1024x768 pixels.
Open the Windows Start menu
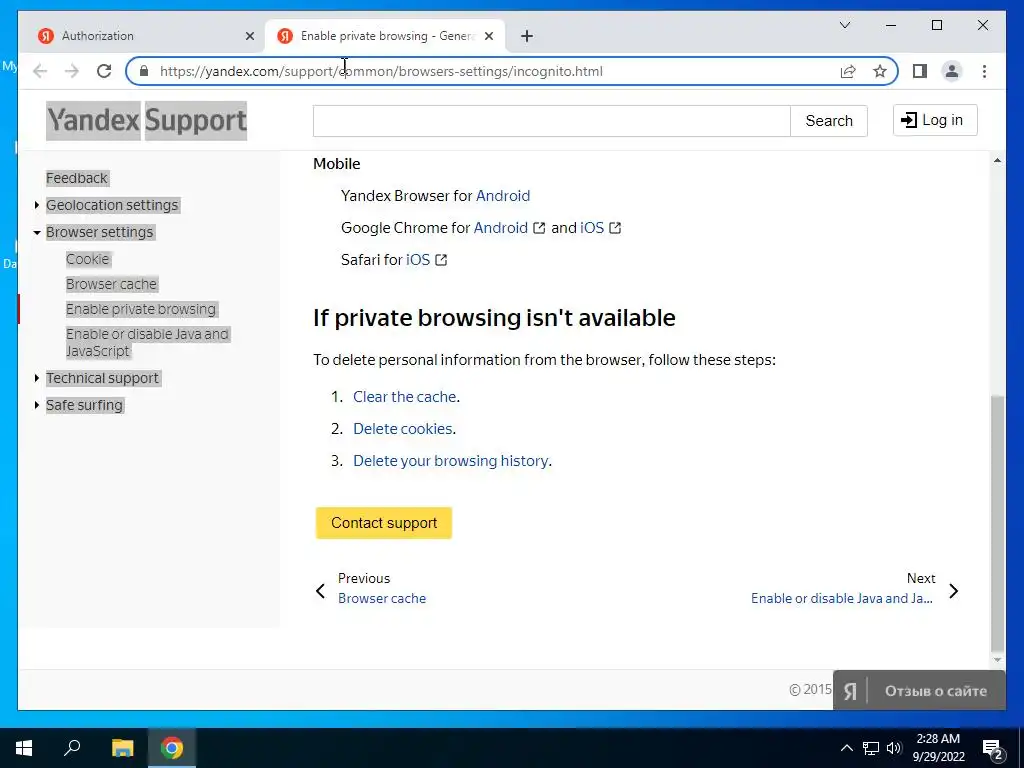point(24,748)
